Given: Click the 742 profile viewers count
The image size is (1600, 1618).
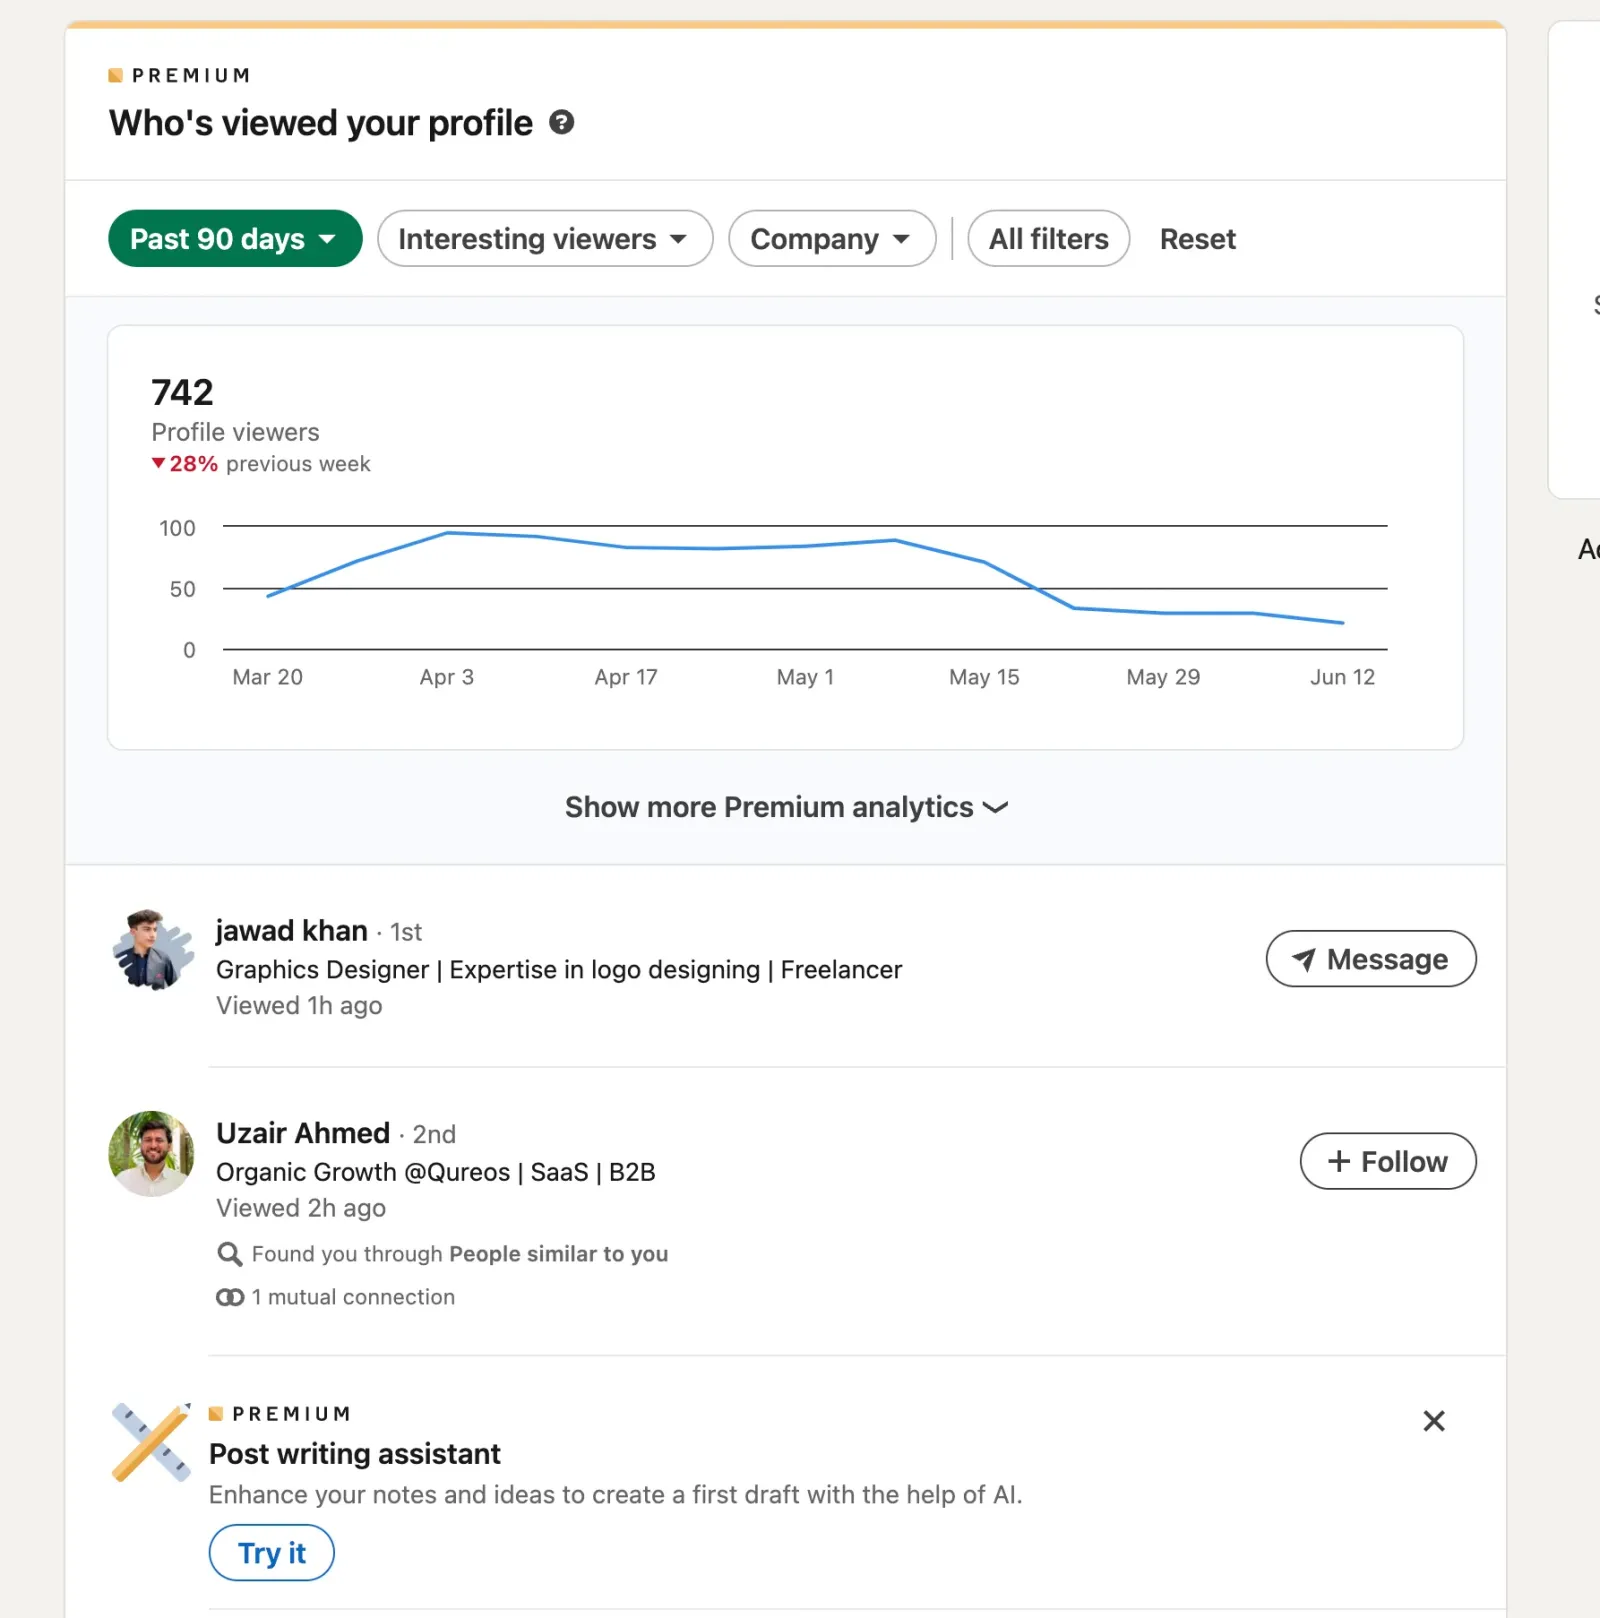Looking at the screenshot, I should coord(182,392).
